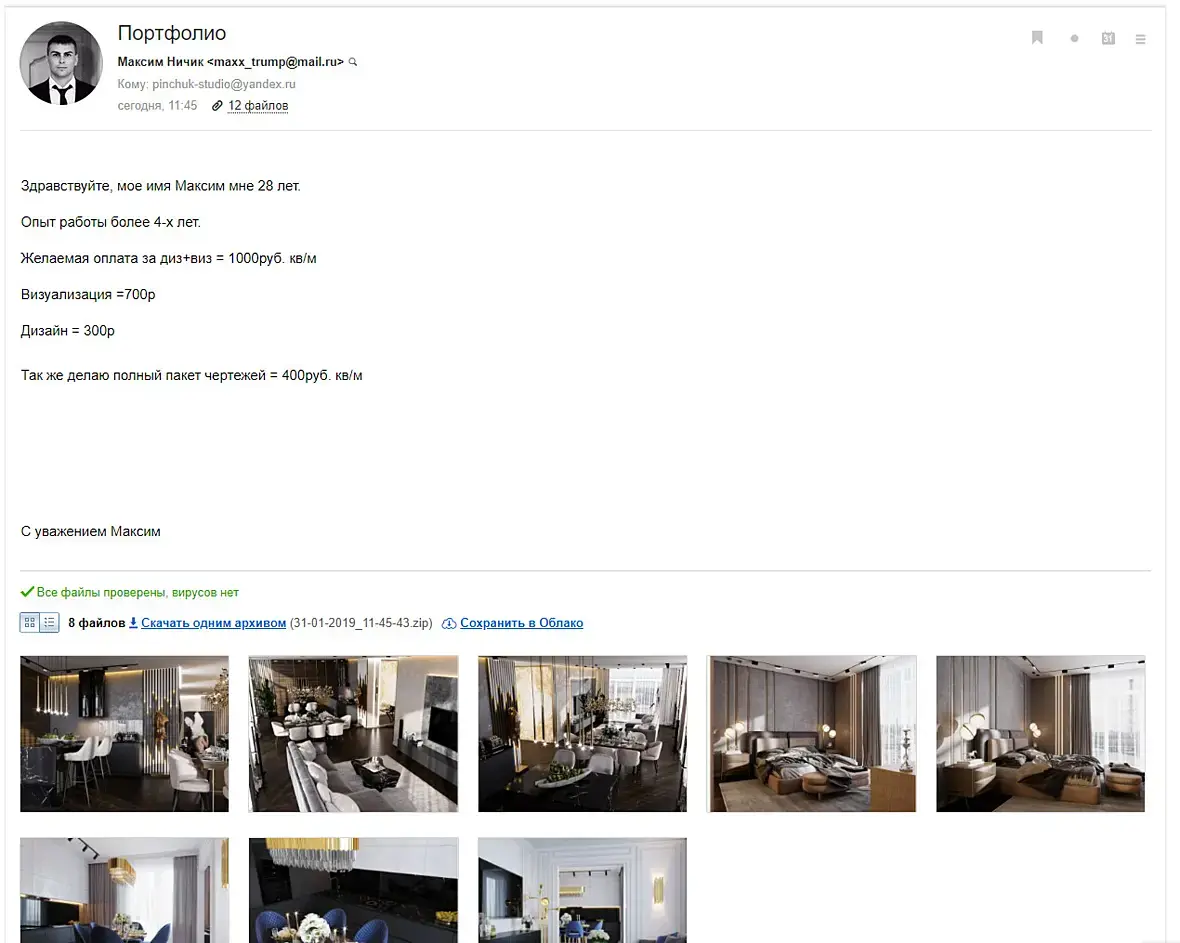Click 'Сохранить в Облако' link
1180x943 pixels.
pyautogui.click(x=522, y=623)
